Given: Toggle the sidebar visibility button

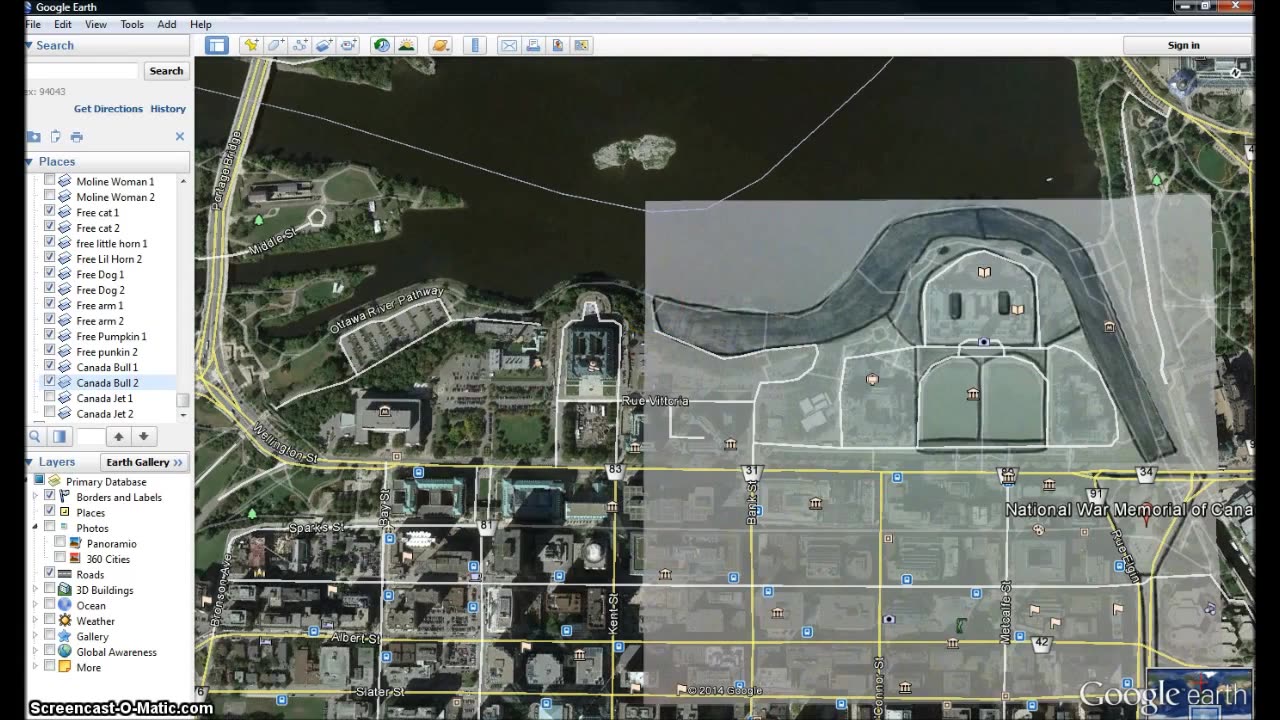Looking at the screenshot, I should tap(217, 45).
